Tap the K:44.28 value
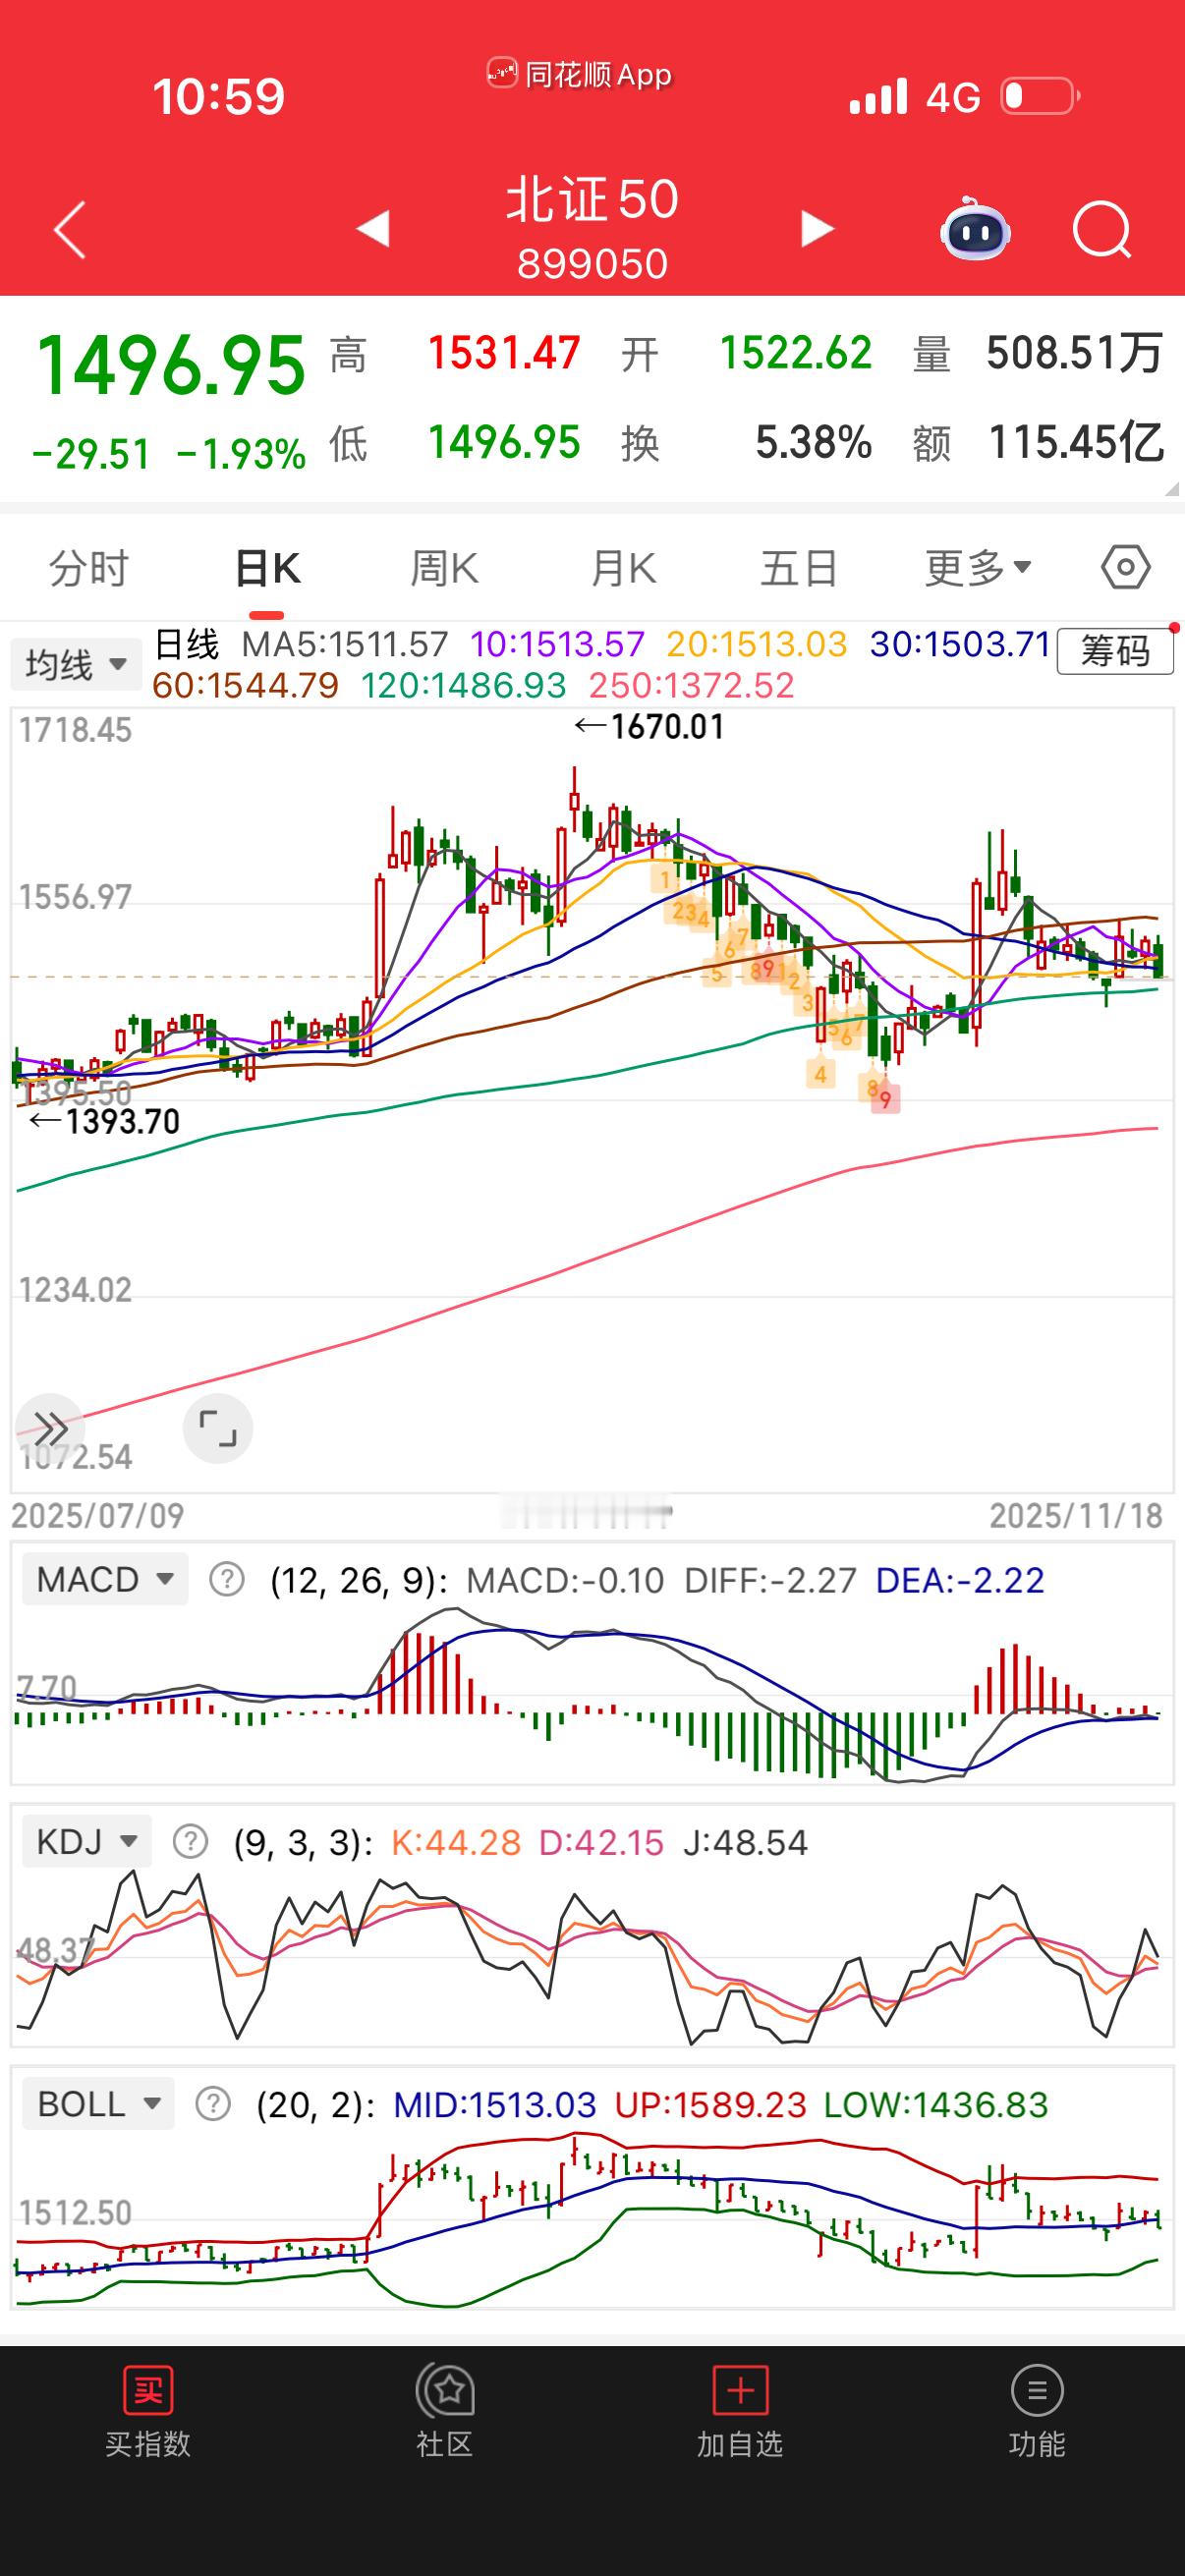Image resolution: width=1185 pixels, height=2576 pixels. pyautogui.click(x=456, y=1842)
